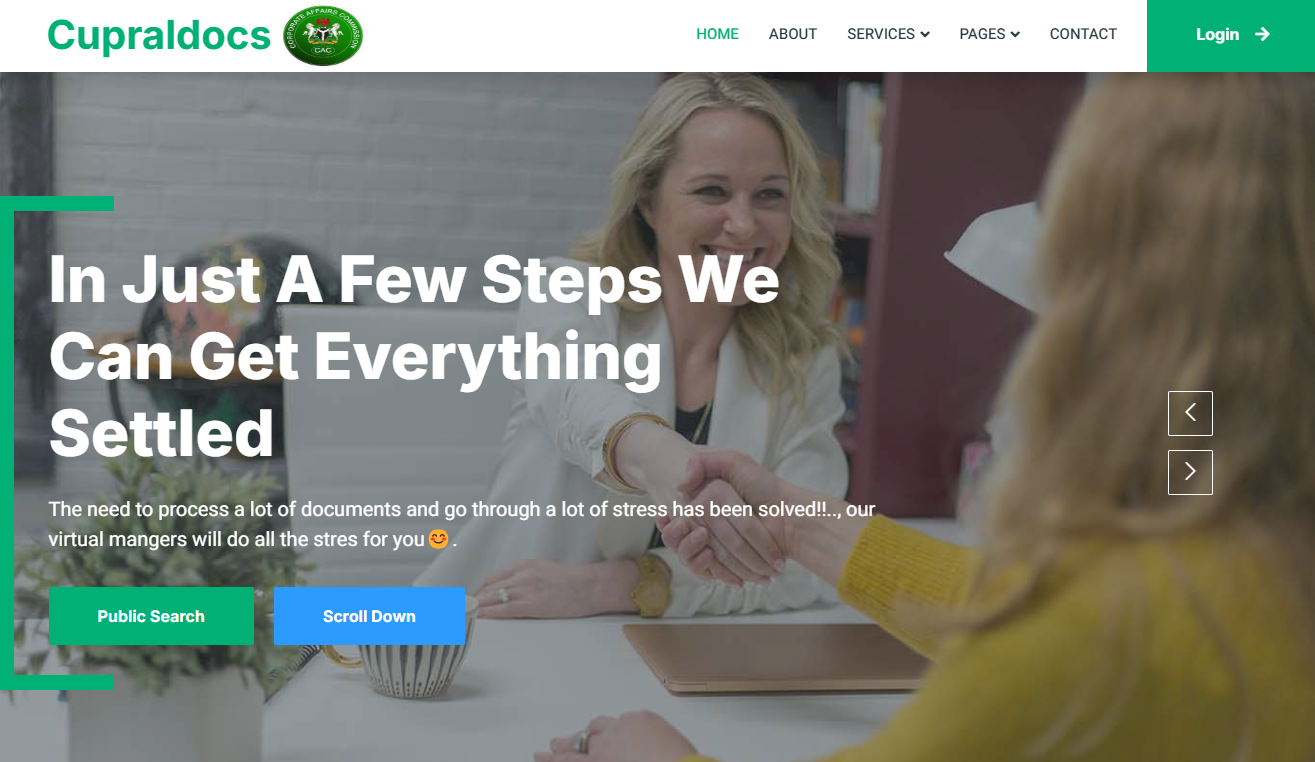Click the green Public Search button

151,616
